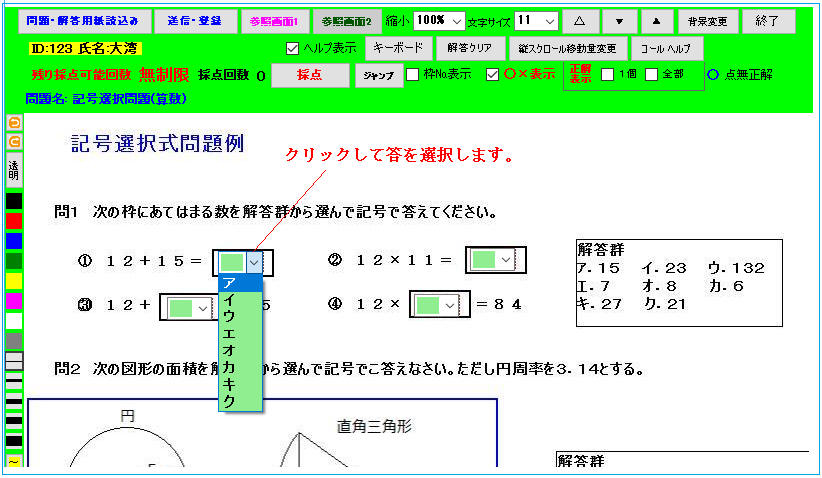This screenshot has height=478, width=822.
Task: Uncheck the ヘルプ表示 checkbox
Action: coord(293,48)
